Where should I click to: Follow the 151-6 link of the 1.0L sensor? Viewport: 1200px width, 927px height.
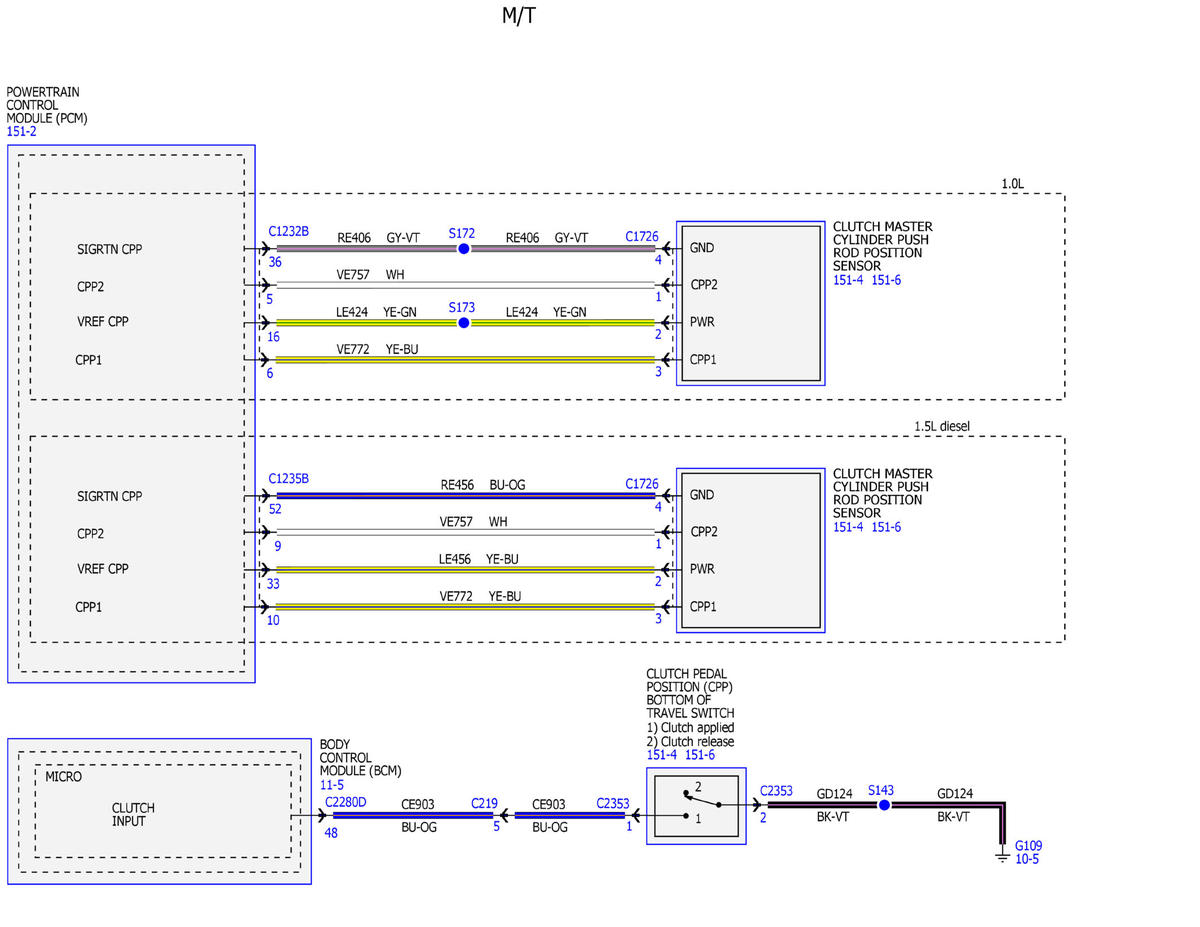pyautogui.click(x=886, y=280)
